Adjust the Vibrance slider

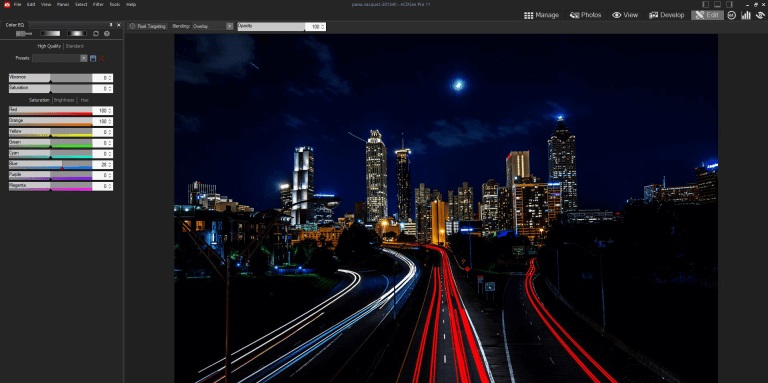click(x=50, y=78)
